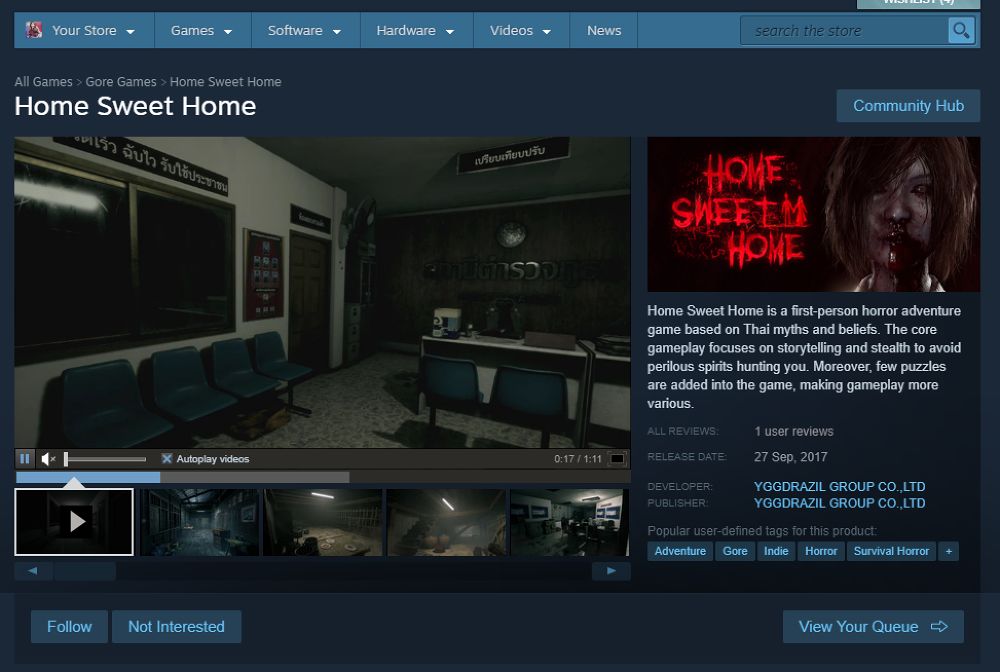1000x672 pixels.
Task: Open the Community Hub
Action: click(x=908, y=106)
